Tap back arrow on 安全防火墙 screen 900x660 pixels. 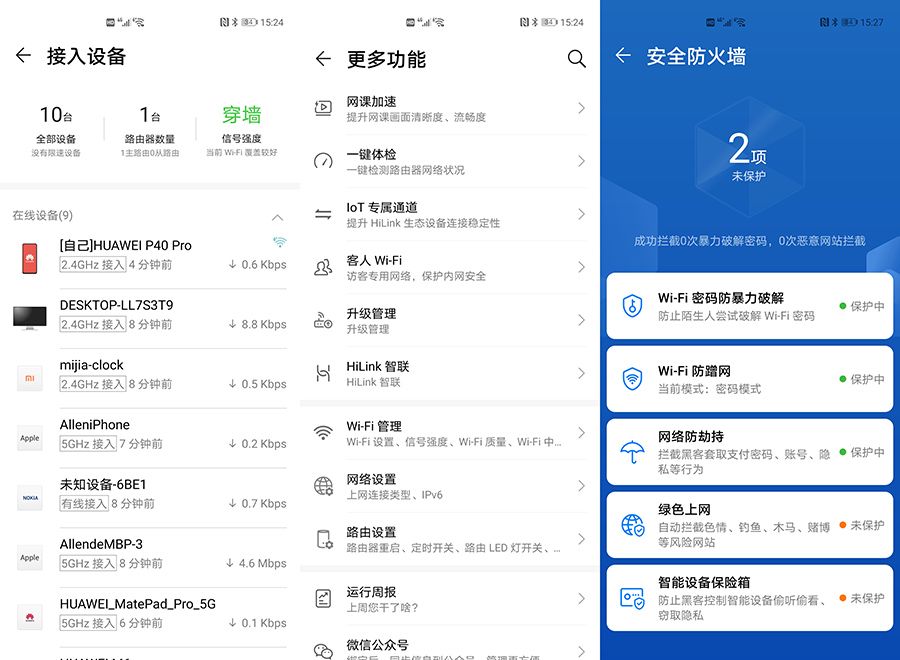point(623,56)
